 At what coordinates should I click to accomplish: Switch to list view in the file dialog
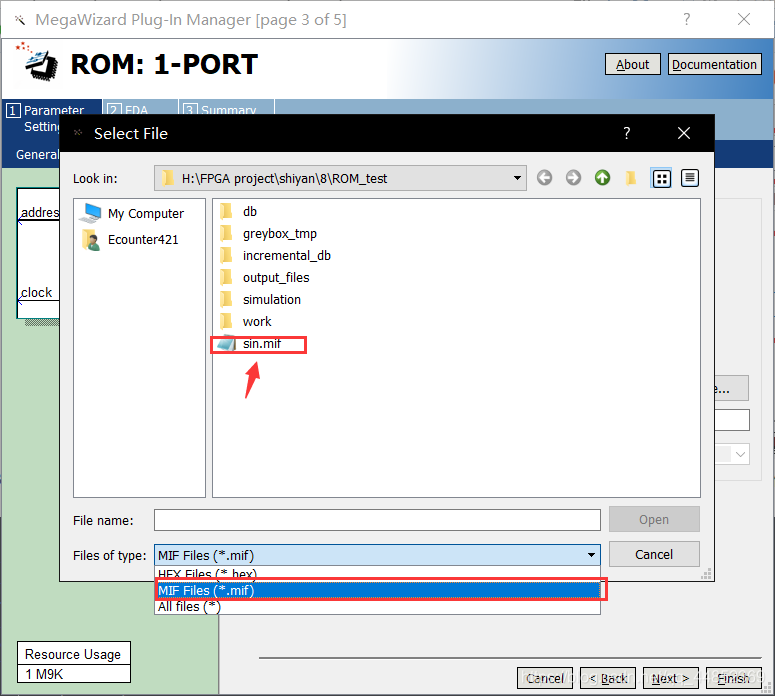click(661, 178)
